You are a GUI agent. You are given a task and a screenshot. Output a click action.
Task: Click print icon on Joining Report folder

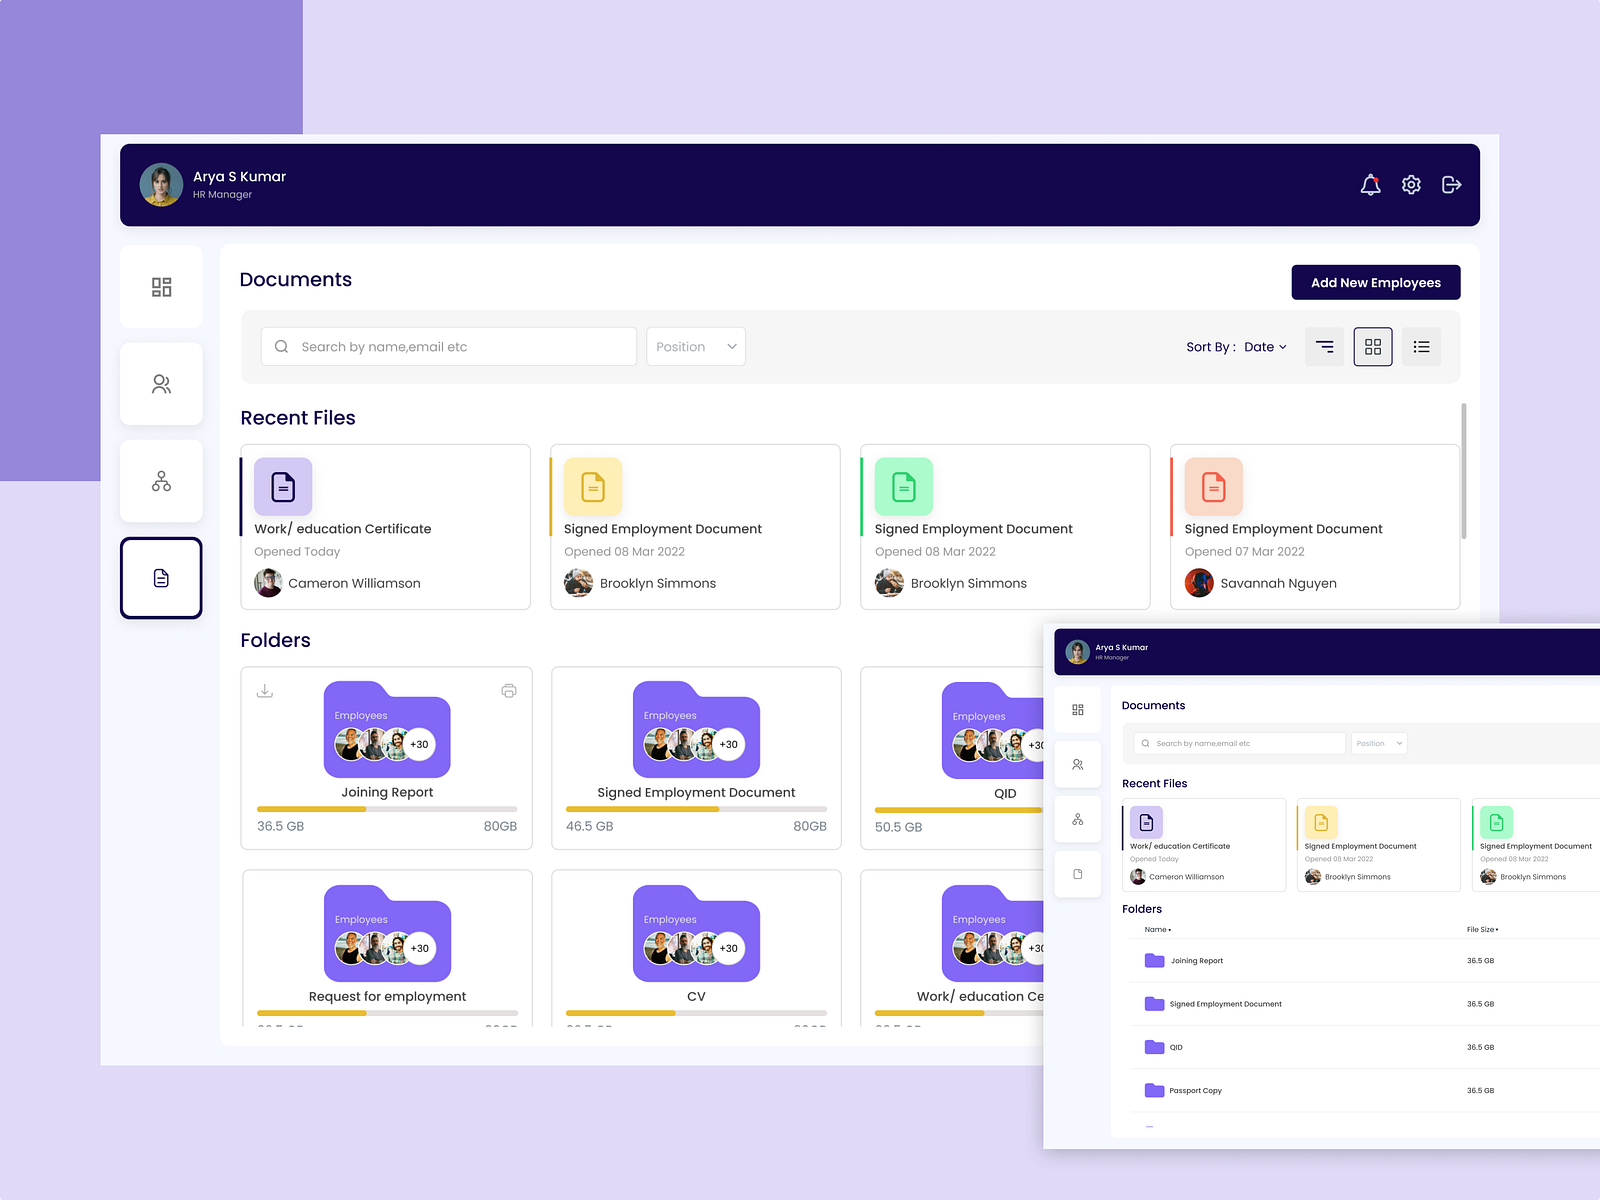(x=509, y=691)
